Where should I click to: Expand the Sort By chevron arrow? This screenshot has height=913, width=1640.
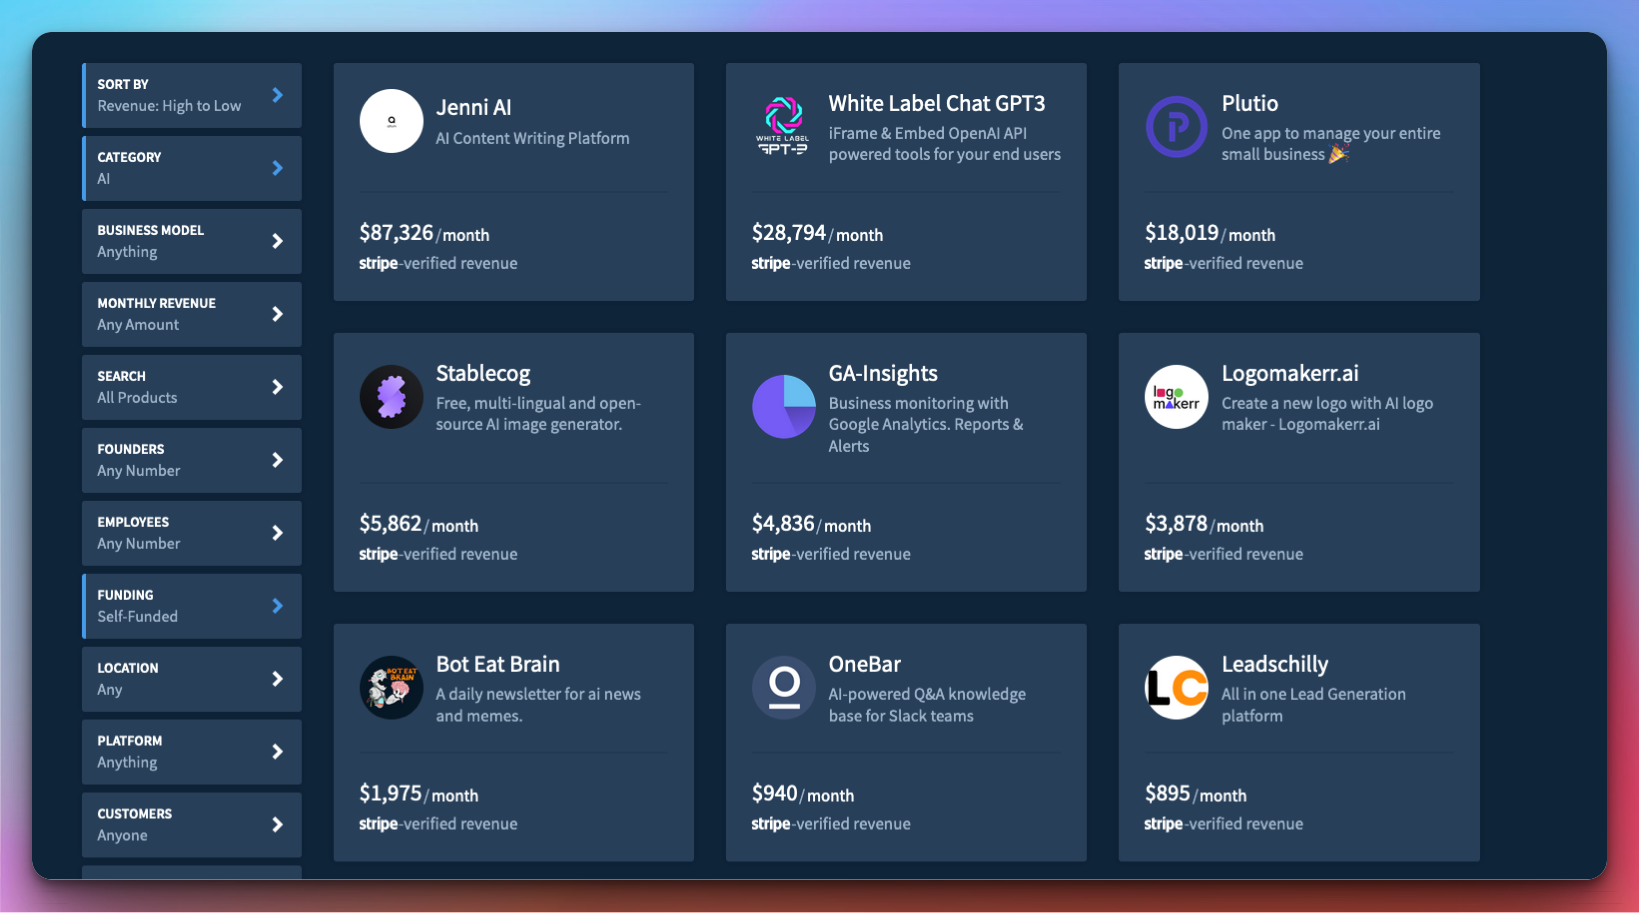click(x=278, y=95)
